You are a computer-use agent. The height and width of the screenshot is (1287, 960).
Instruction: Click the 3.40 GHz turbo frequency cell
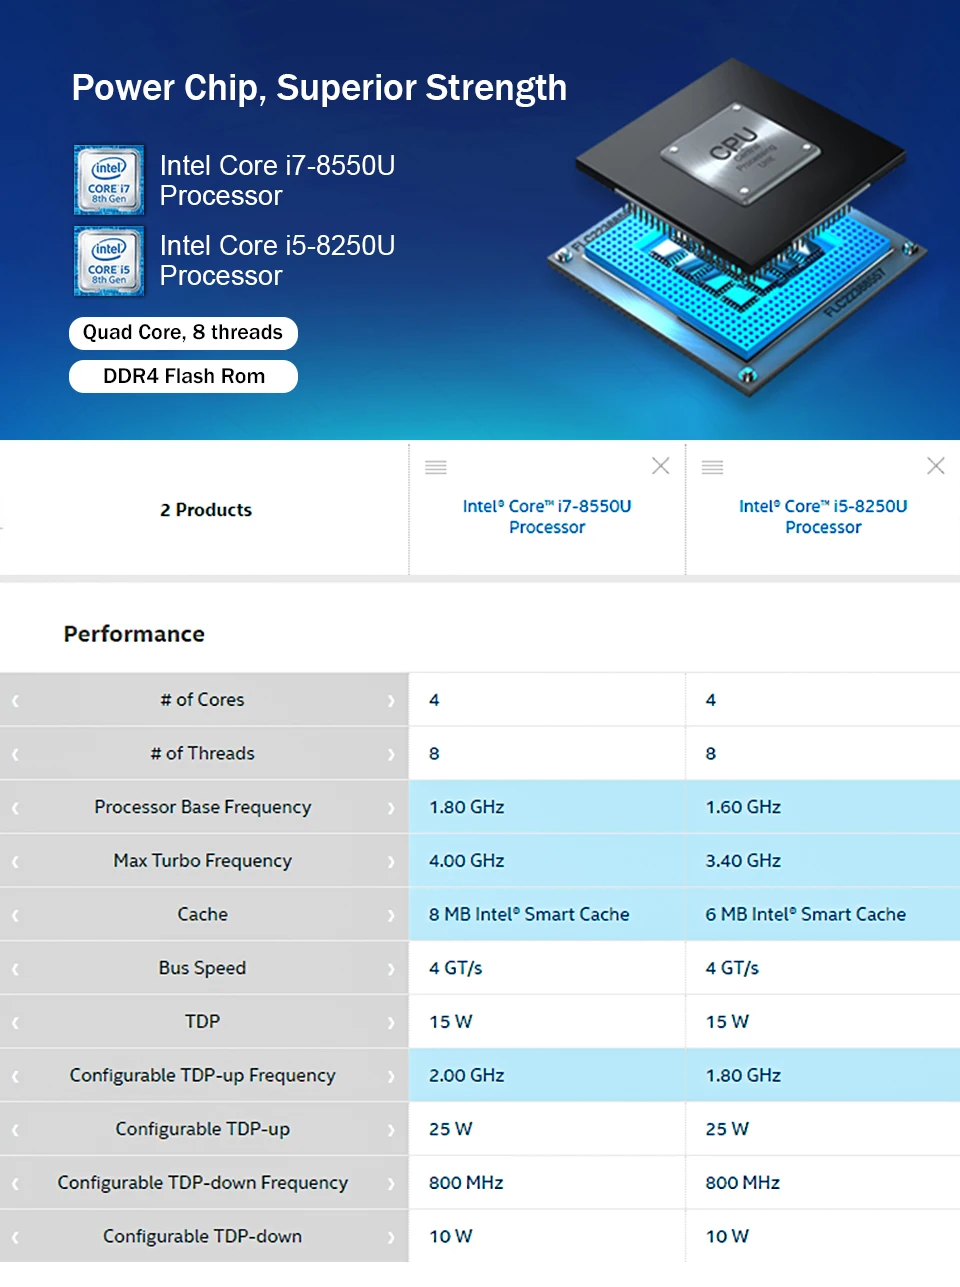pos(823,861)
